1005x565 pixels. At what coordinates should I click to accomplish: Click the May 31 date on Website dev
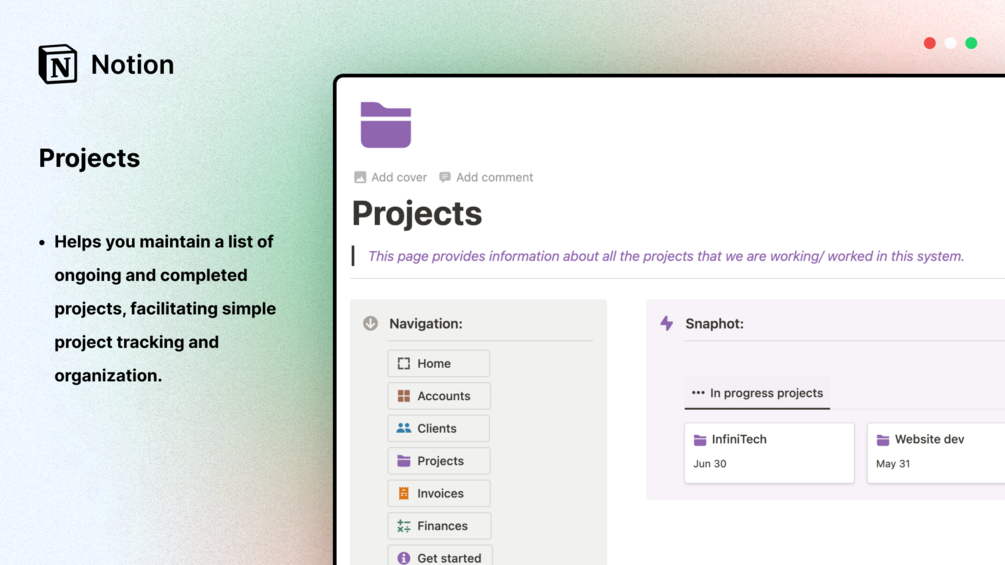pos(893,464)
